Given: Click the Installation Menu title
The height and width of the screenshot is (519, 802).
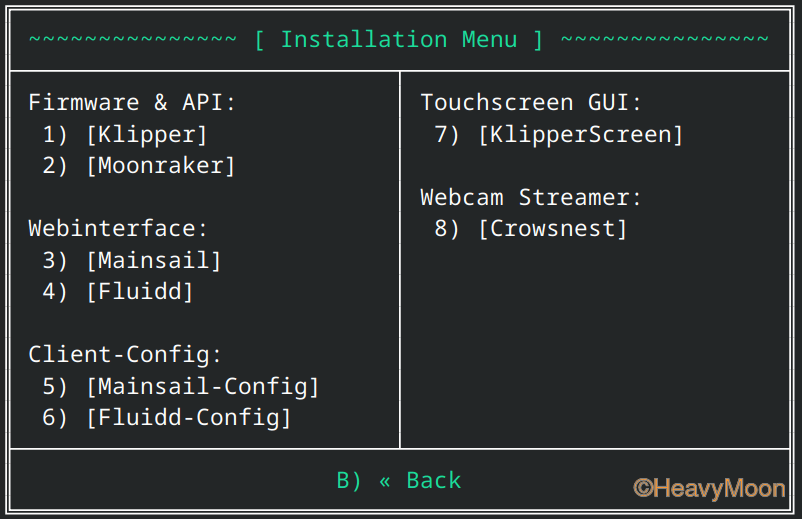Looking at the screenshot, I should click(x=398, y=40).
